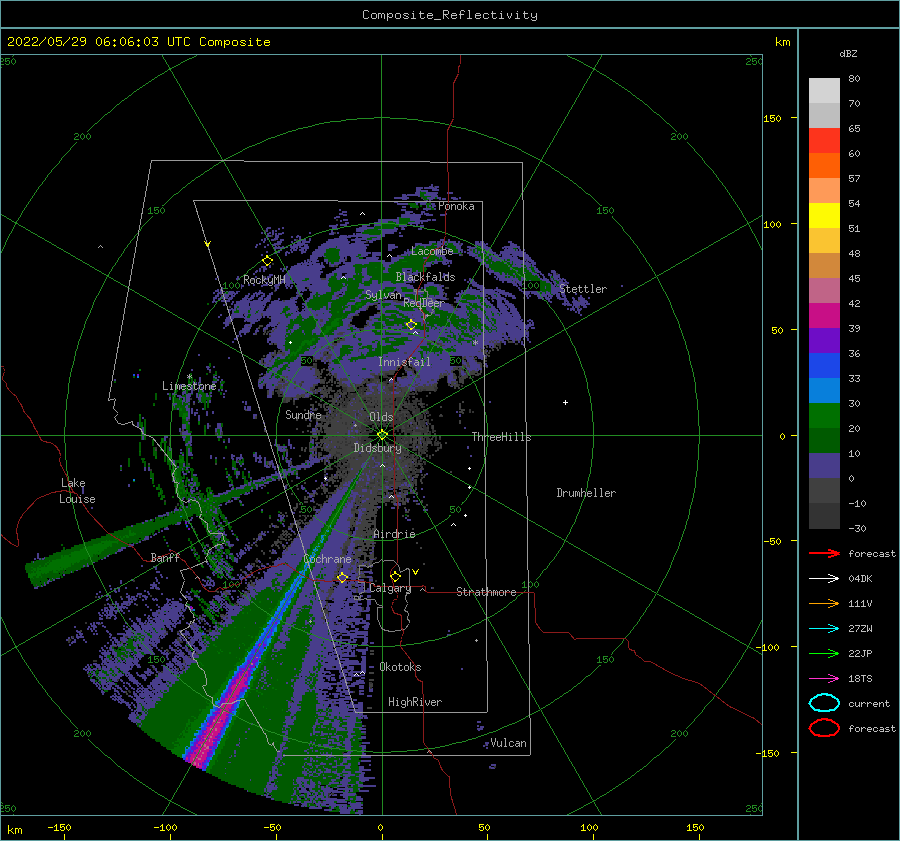Screen dimensions: 900x841
Task: Click the yellow diamond marker near RockyMH
Action: tap(267, 261)
